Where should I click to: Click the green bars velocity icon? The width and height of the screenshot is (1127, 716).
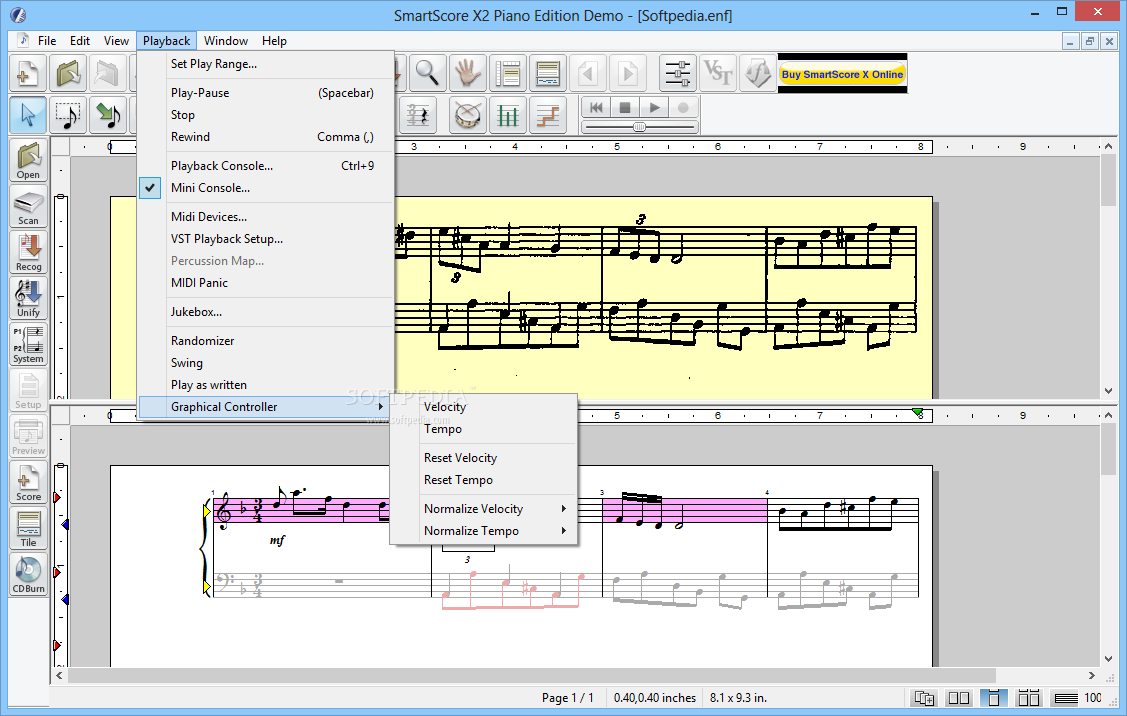coord(508,115)
